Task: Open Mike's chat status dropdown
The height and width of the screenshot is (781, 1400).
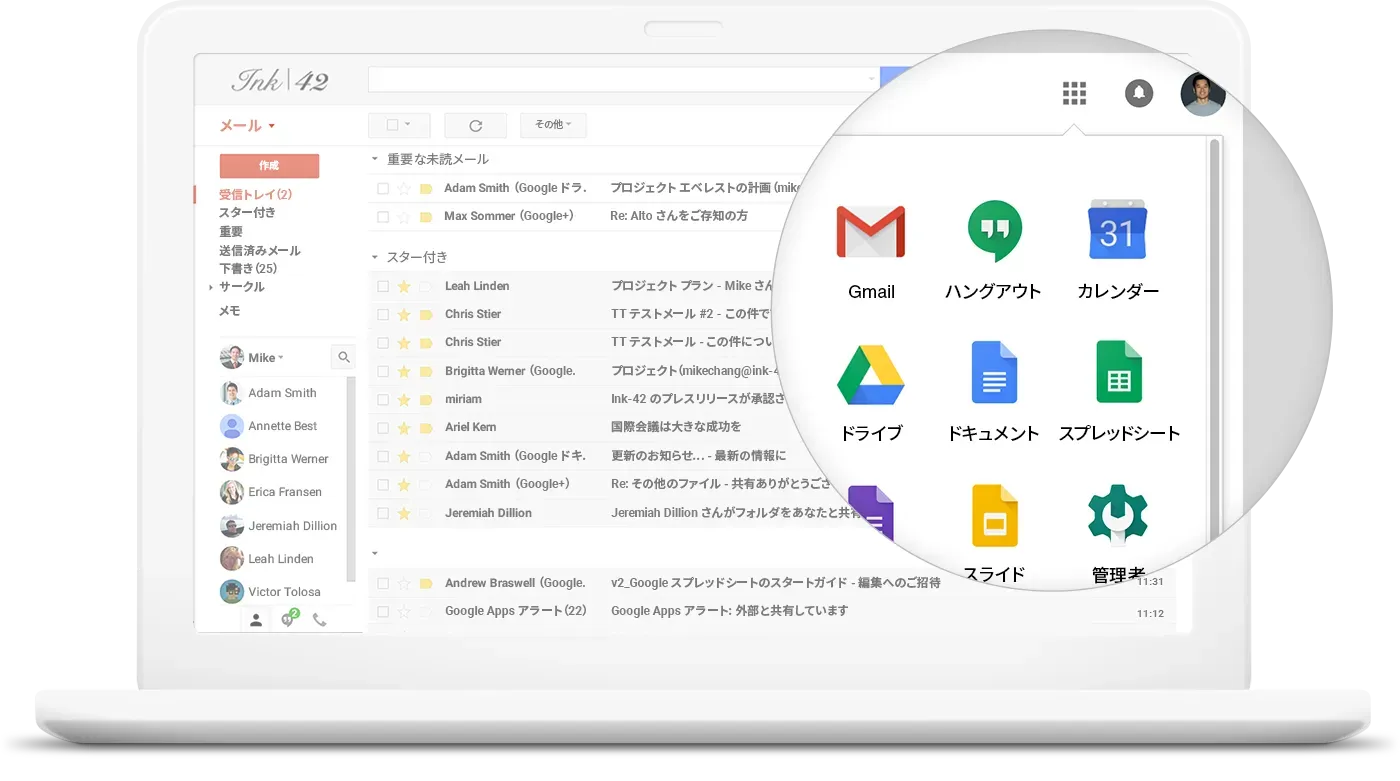Action: coord(281,358)
